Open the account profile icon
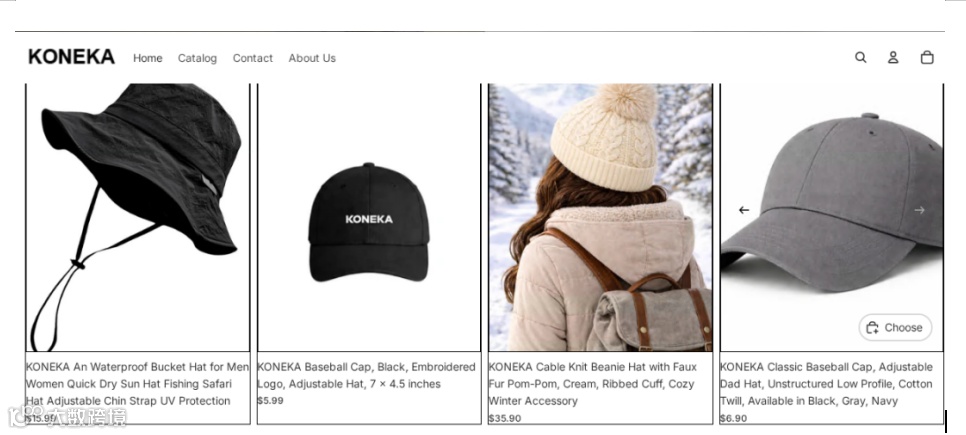Screen dimensions: 966x435 tap(893, 57)
